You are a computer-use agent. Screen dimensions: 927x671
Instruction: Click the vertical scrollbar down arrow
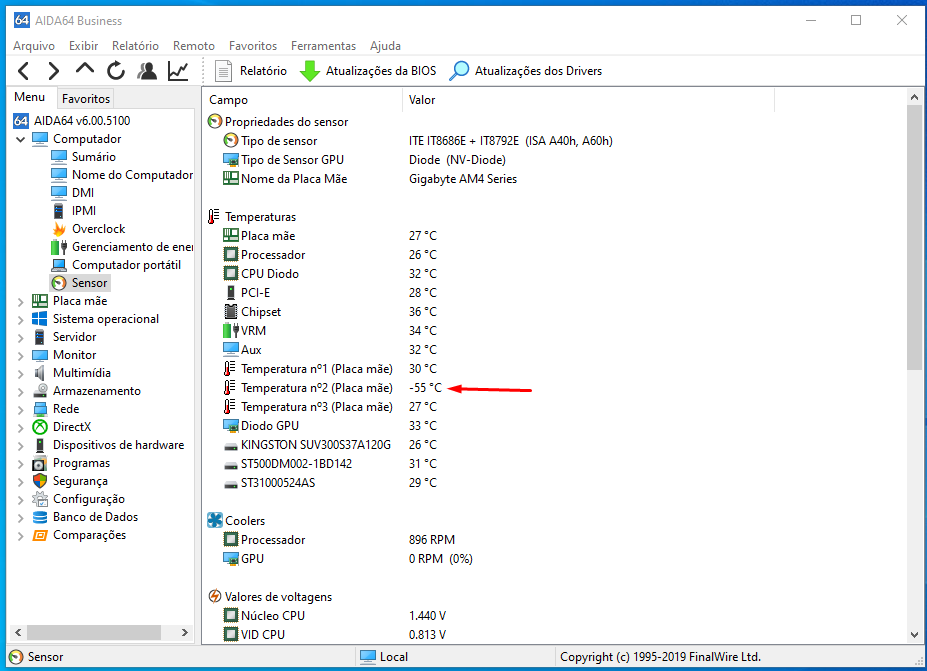(x=914, y=635)
